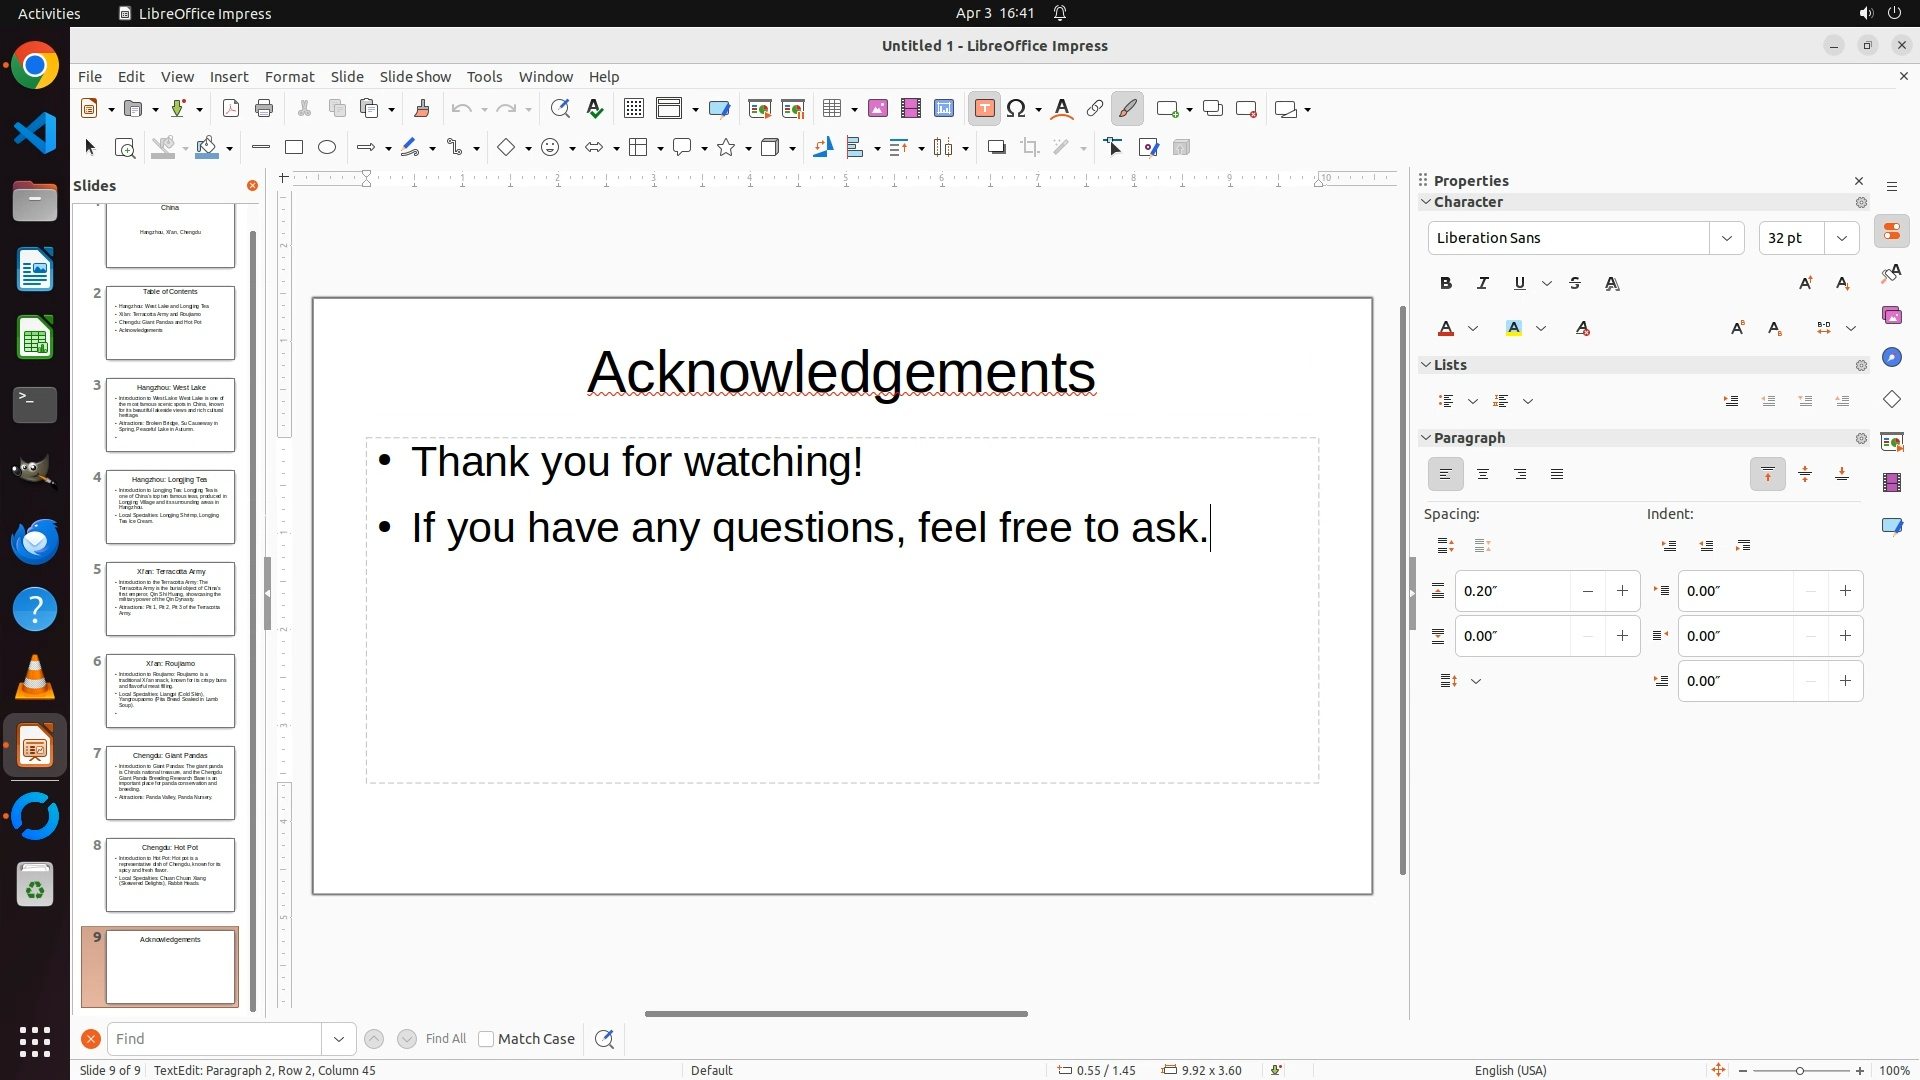Click the Insert Special Character omega icon
The image size is (1920, 1080).
pyautogui.click(x=1017, y=109)
